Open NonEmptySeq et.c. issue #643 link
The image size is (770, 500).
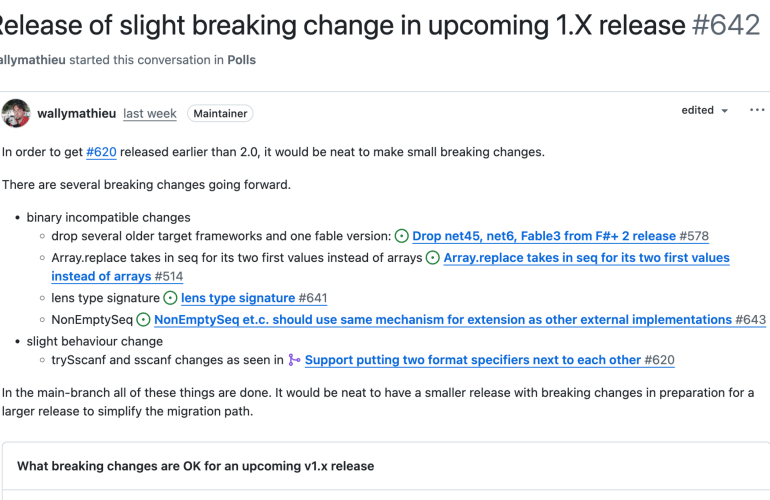click(x=443, y=320)
